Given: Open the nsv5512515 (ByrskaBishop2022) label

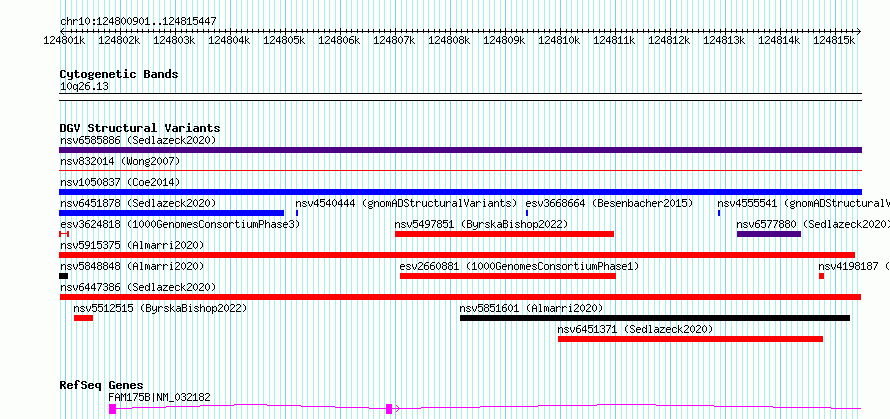Looking at the screenshot, I should tap(160, 308).
